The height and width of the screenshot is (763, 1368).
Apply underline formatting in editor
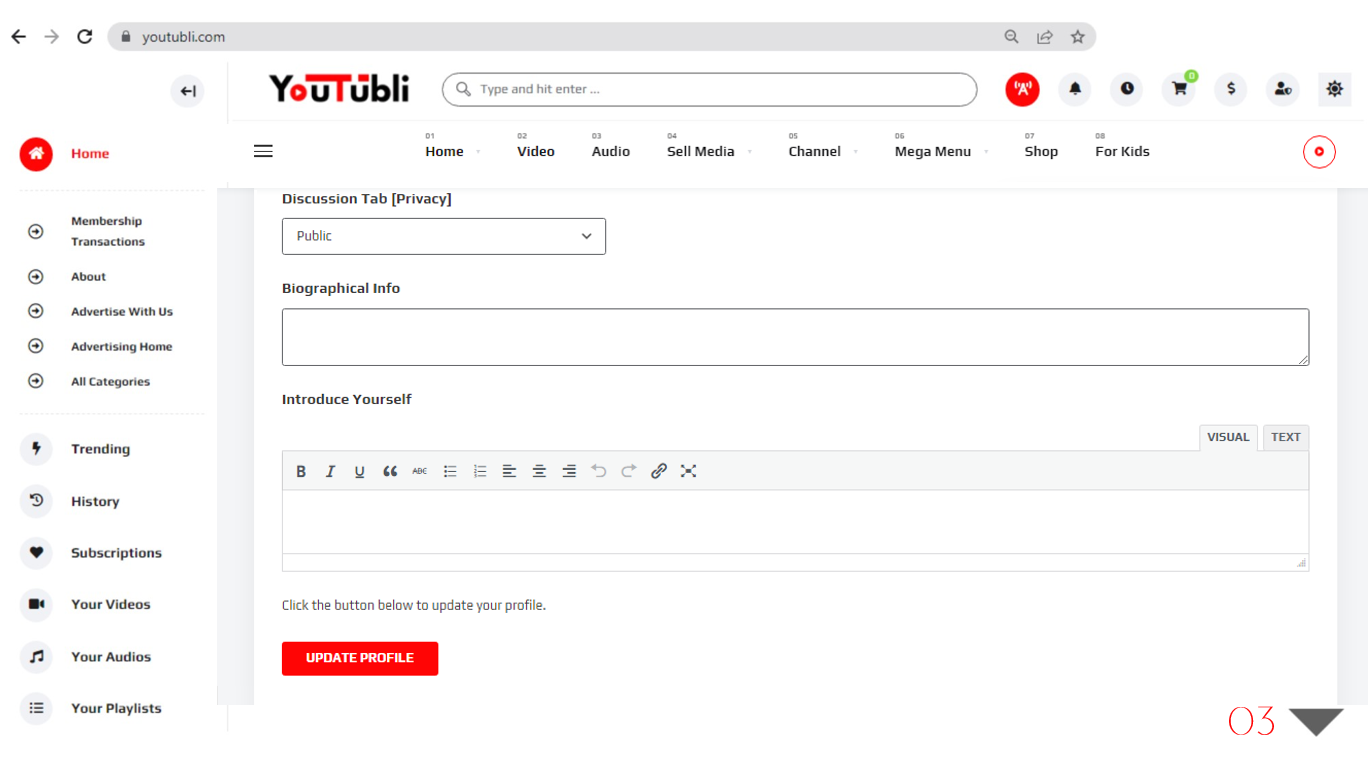360,471
